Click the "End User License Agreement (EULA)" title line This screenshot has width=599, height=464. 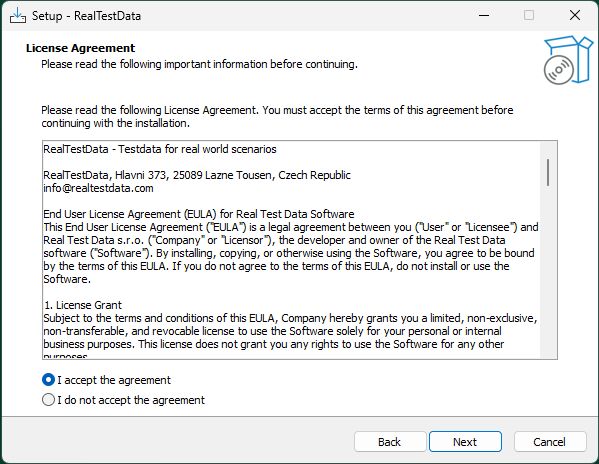[x=199, y=214]
